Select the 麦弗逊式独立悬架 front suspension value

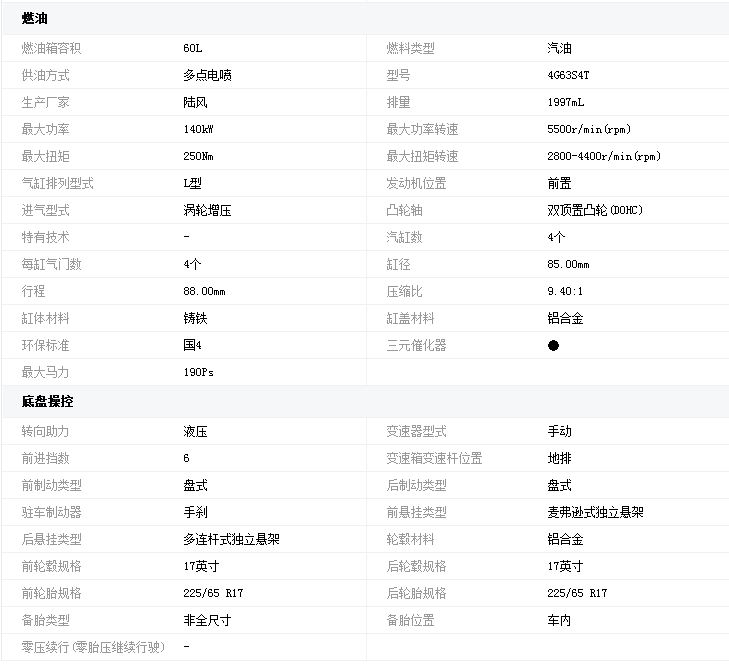pyautogui.click(x=595, y=512)
